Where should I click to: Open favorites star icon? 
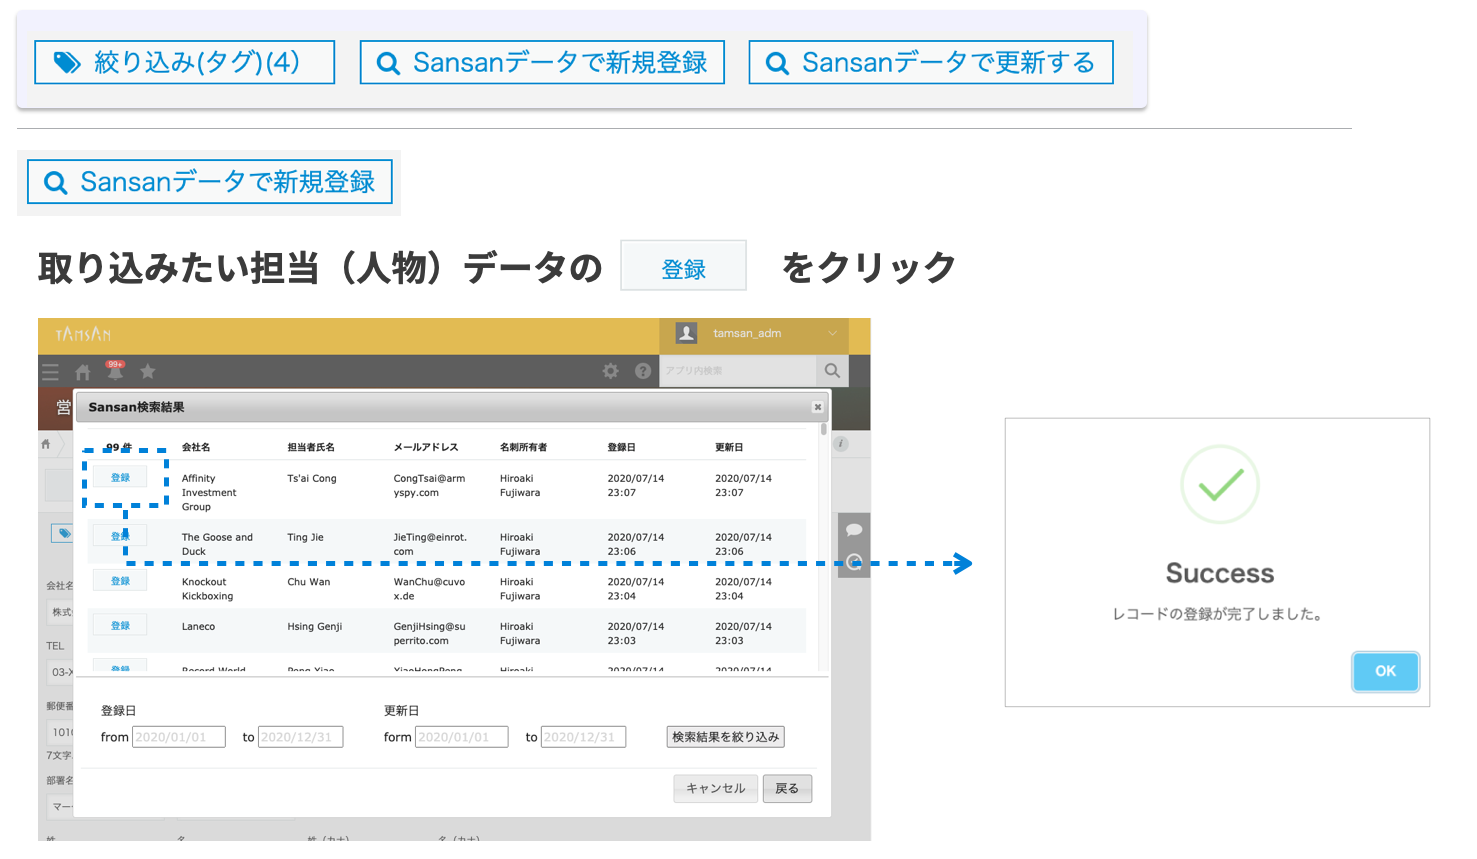(x=148, y=372)
